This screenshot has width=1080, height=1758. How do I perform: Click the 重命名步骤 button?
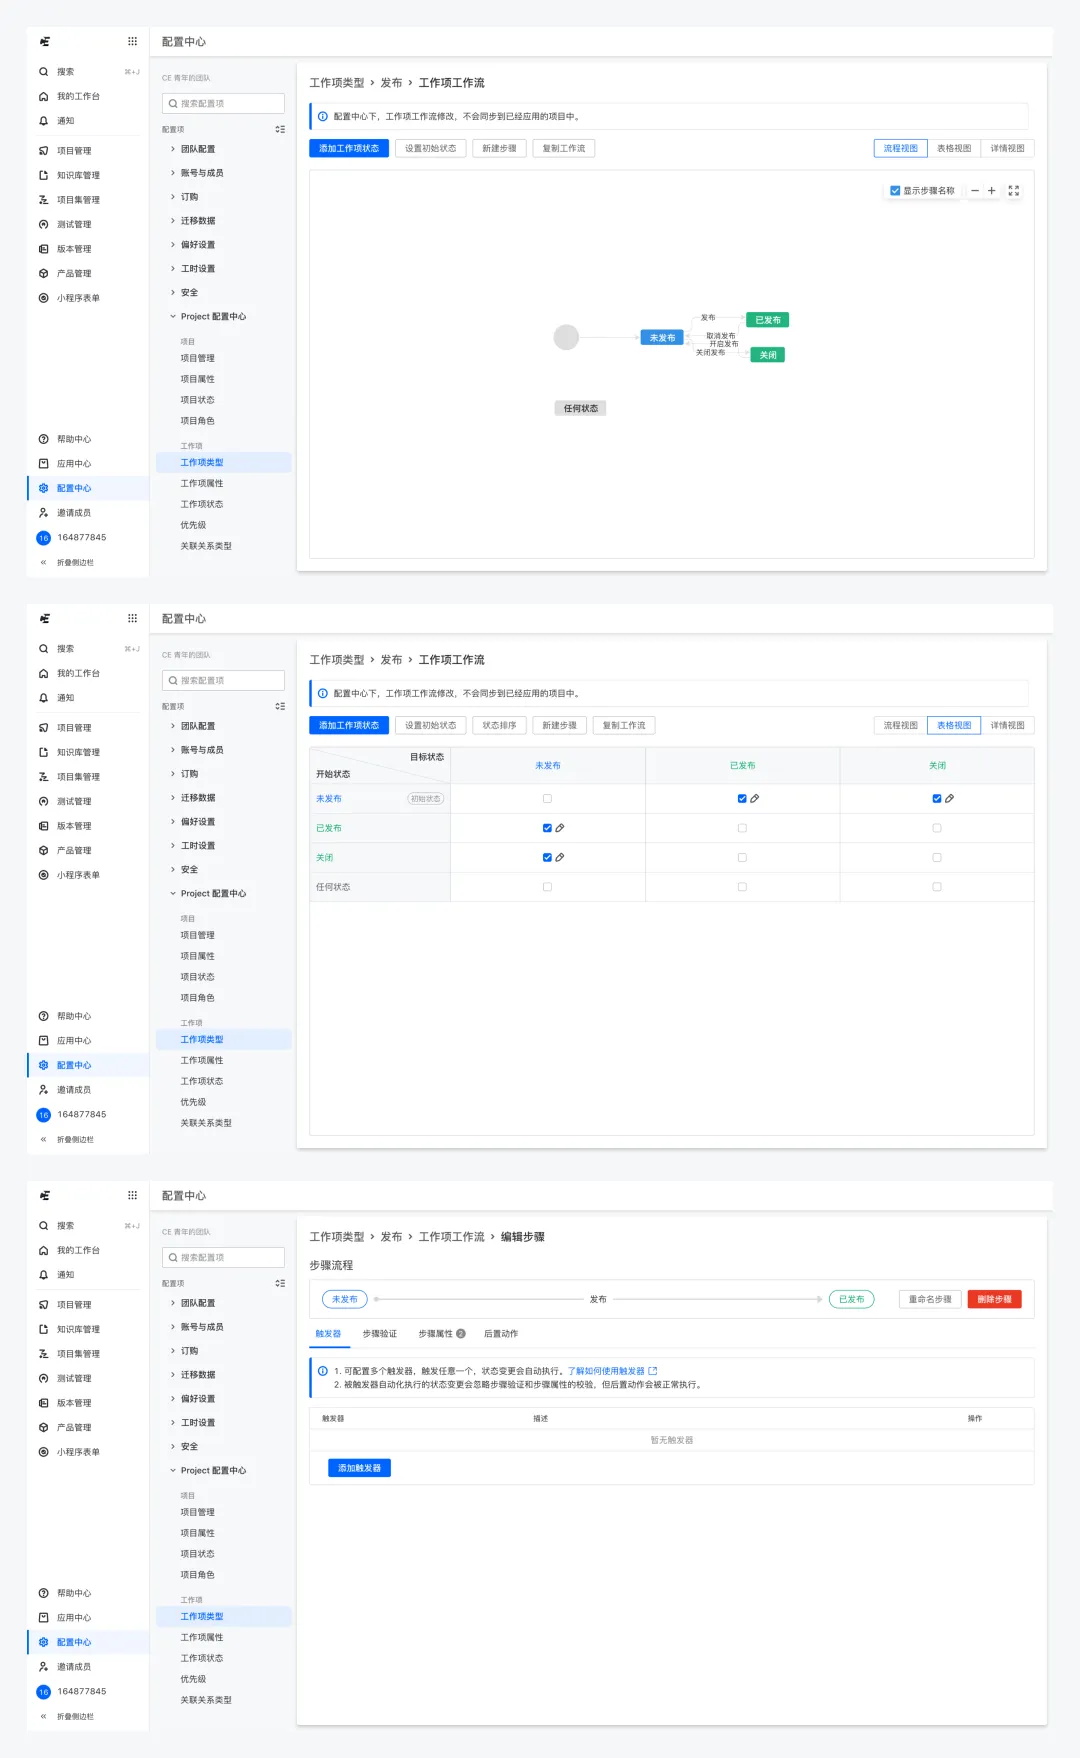pos(930,1299)
